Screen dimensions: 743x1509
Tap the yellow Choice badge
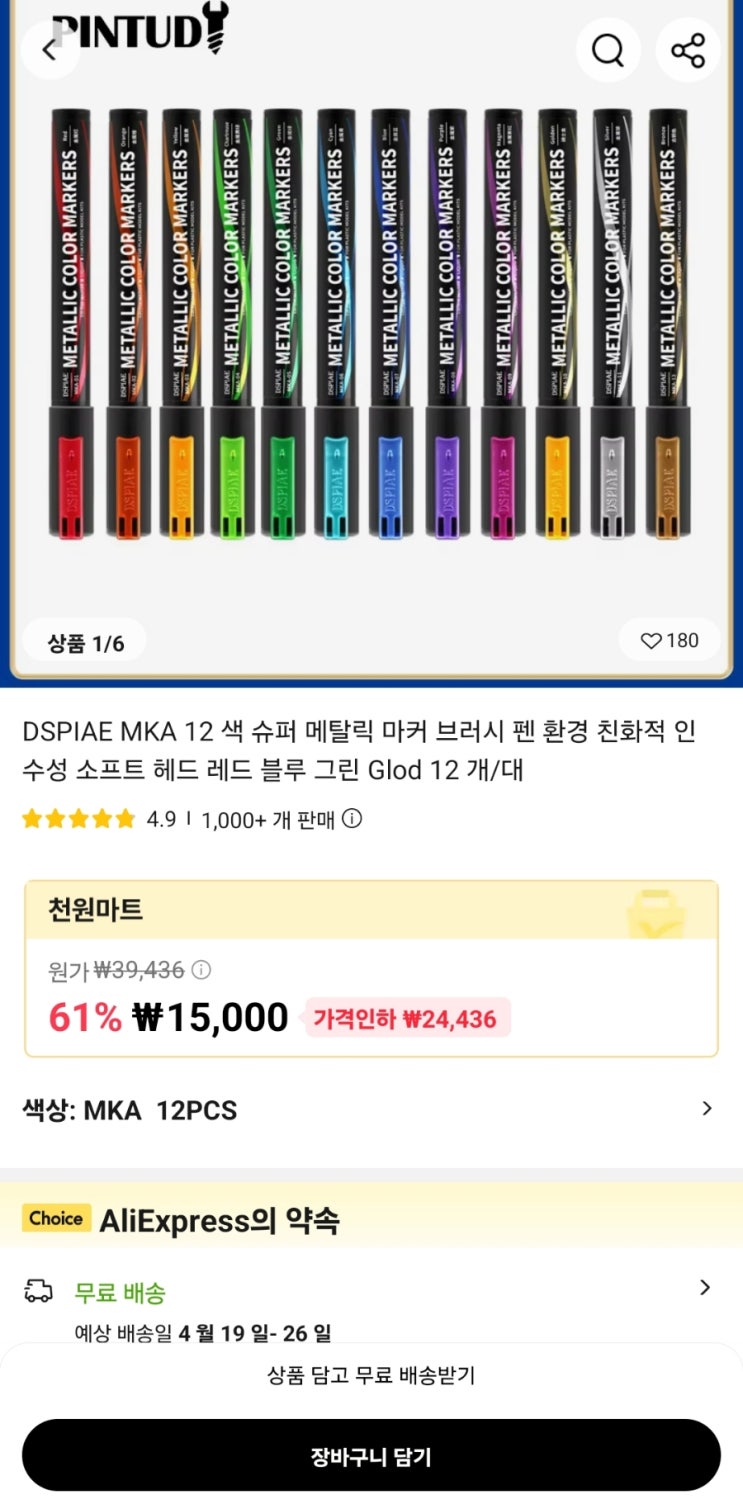(56, 1219)
